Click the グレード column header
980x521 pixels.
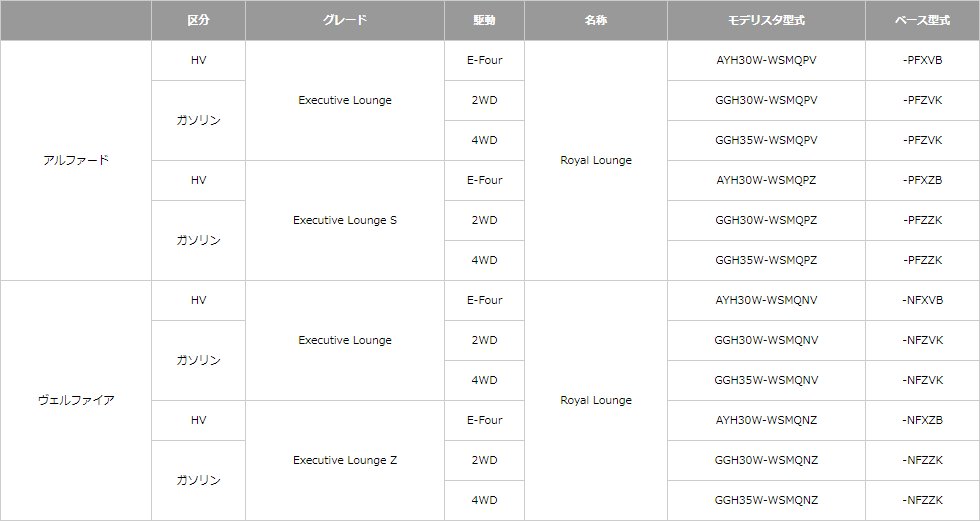[x=345, y=21]
